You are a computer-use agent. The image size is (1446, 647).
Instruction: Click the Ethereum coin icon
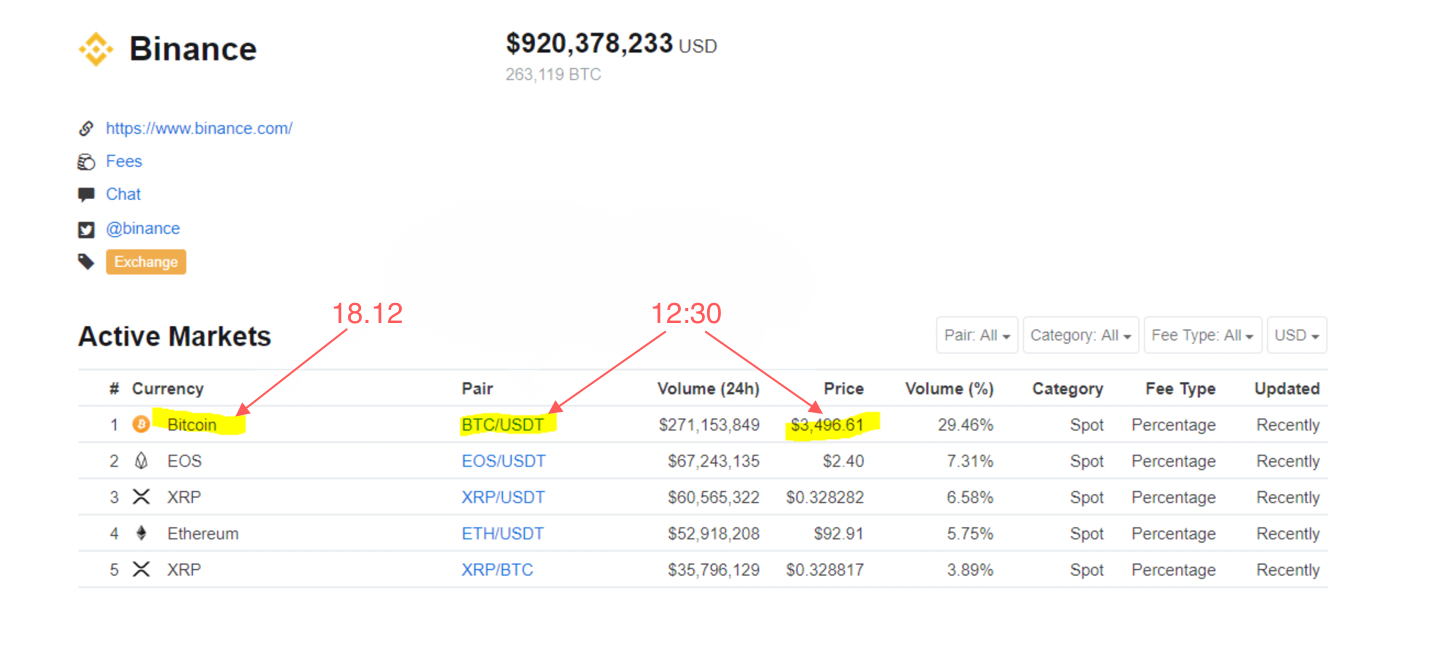pos(141,534)
